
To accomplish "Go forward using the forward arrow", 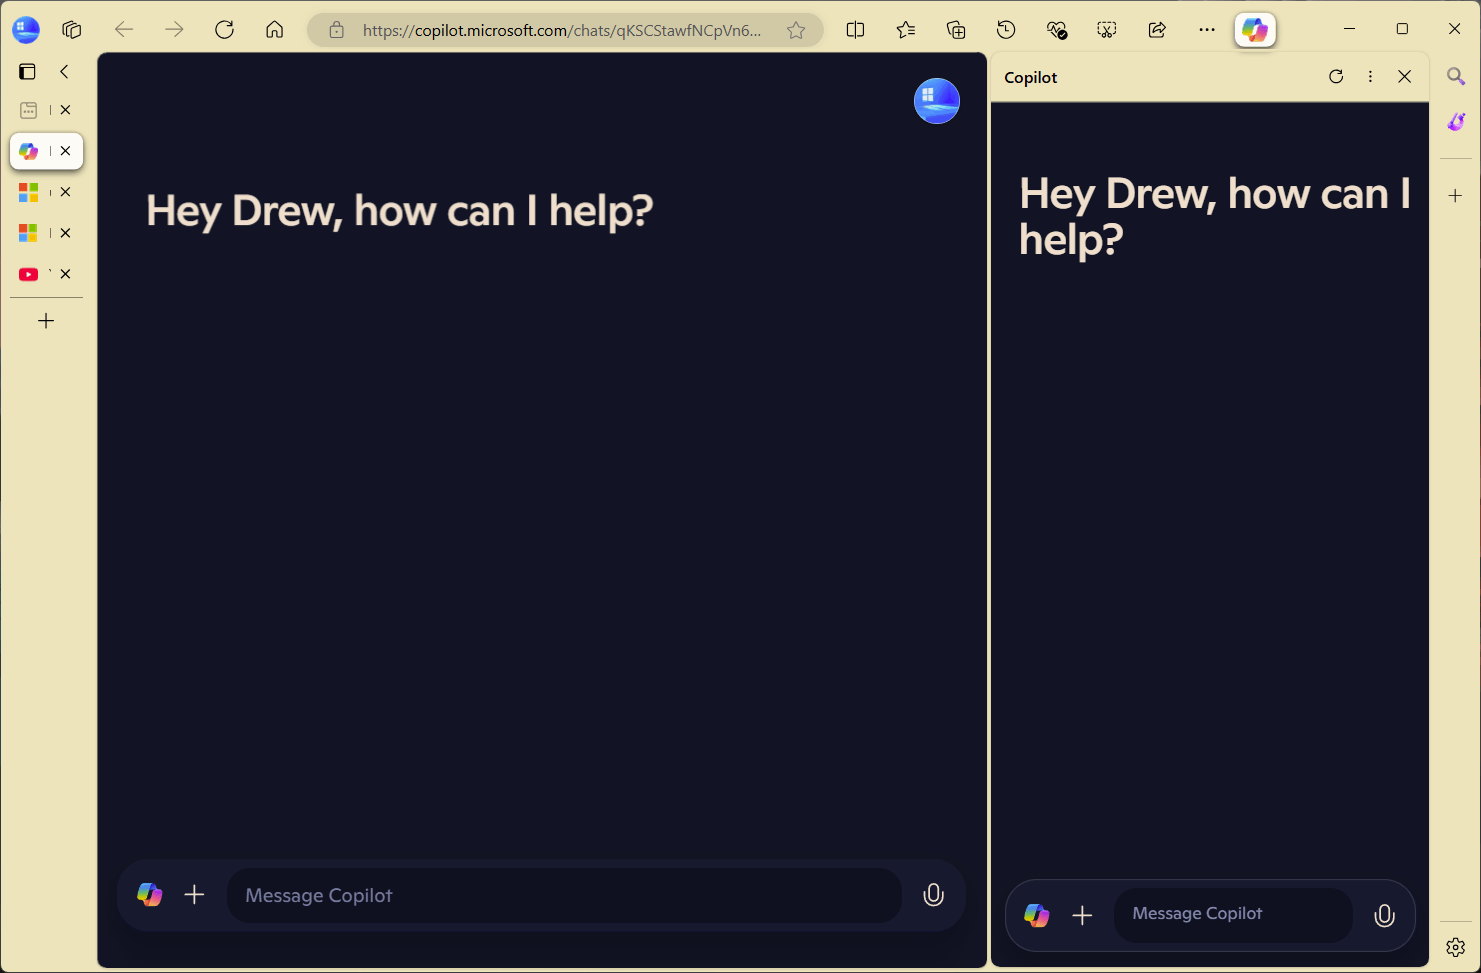I will click(174, 30).
